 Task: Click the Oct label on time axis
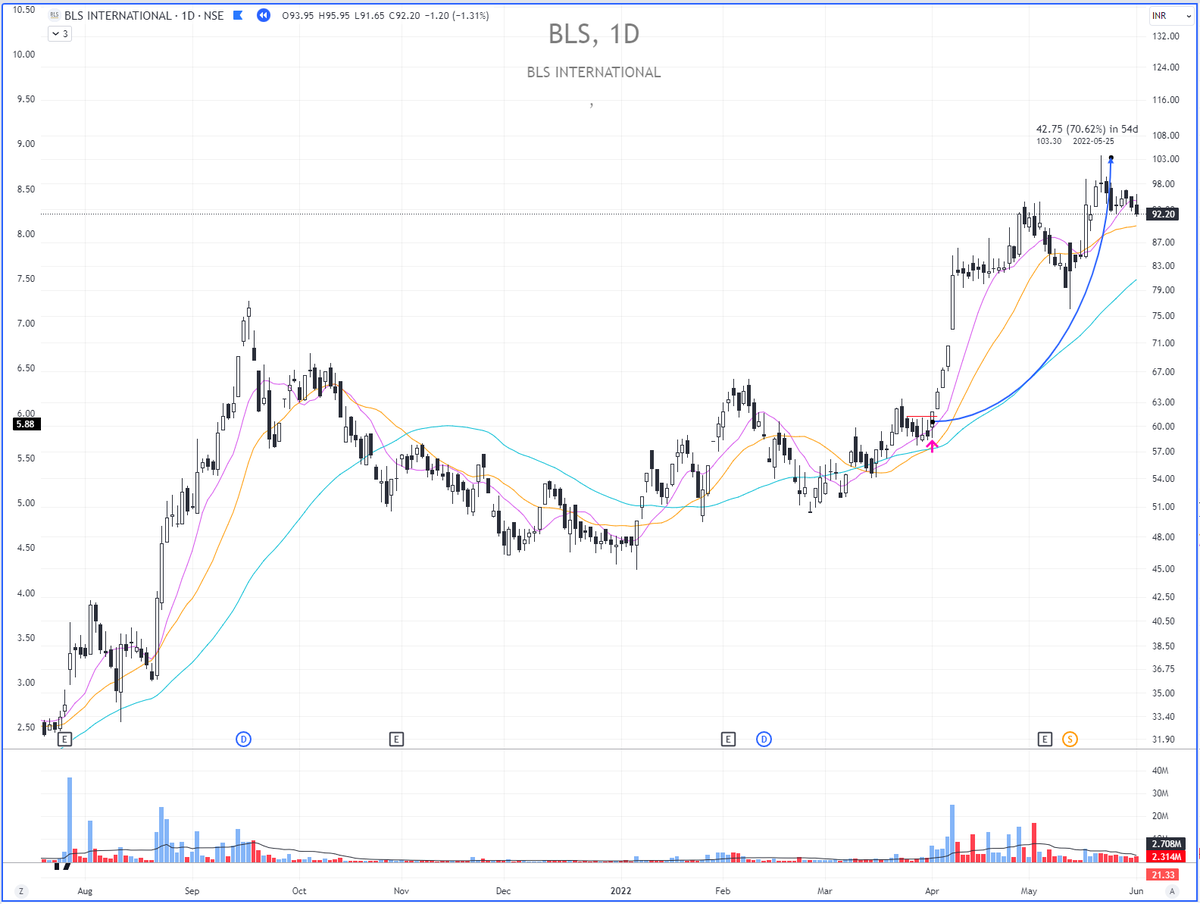click(x=298, y=889)
